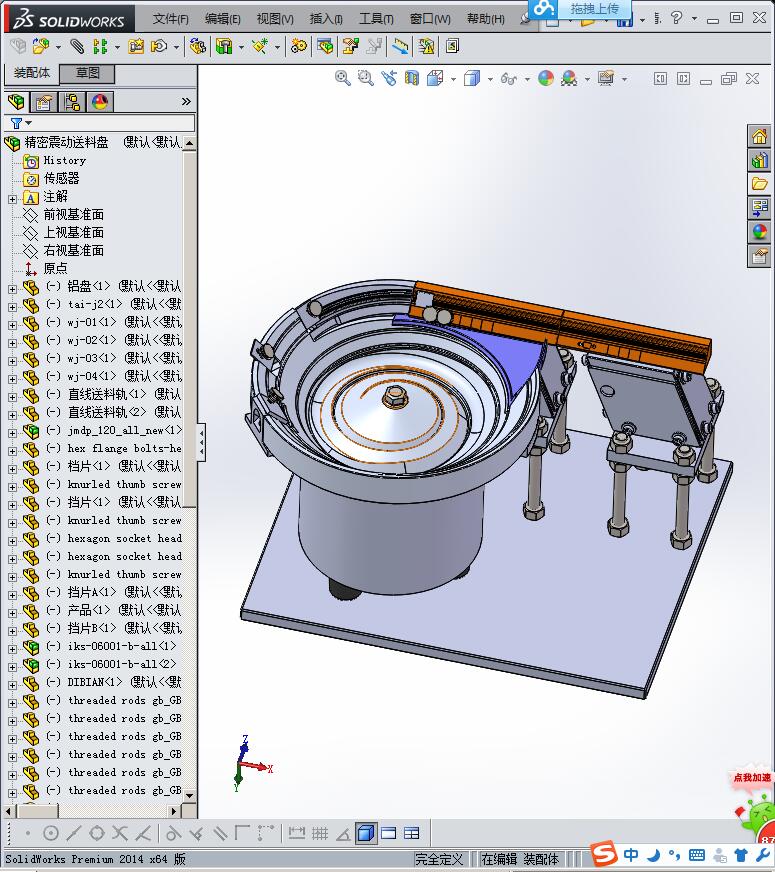
Task: Click the paperclip Mate tool icon
Action: click(77, 46)
